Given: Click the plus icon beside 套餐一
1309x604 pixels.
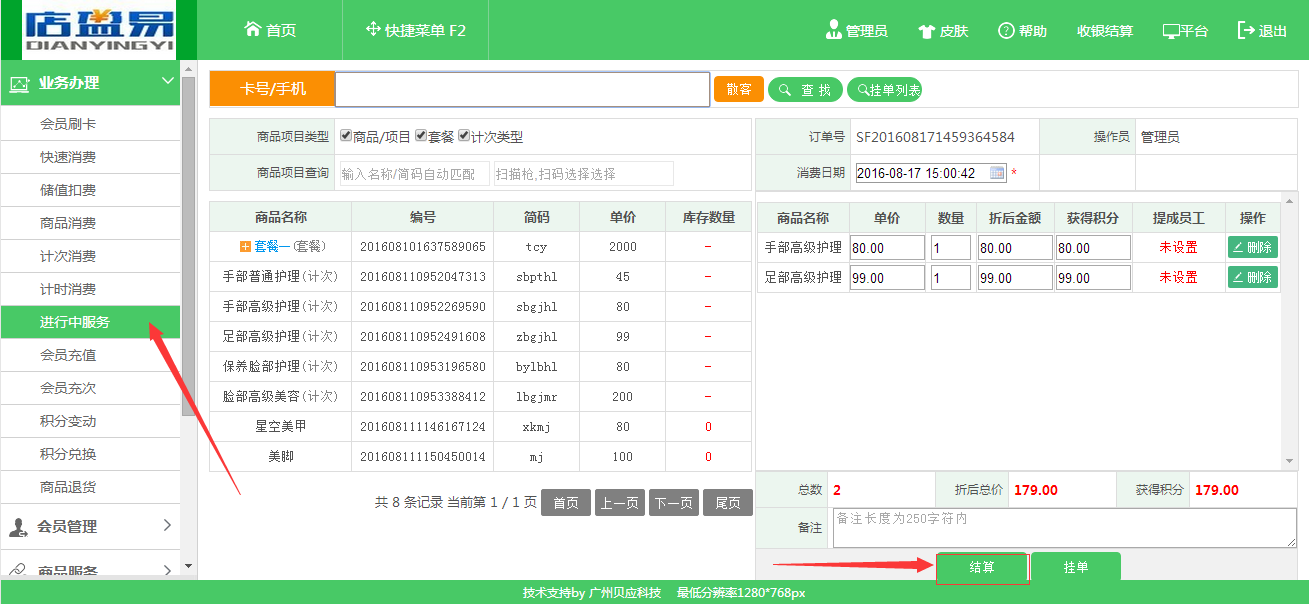Looking at the screenshot, I should click(x=245, y=246).
